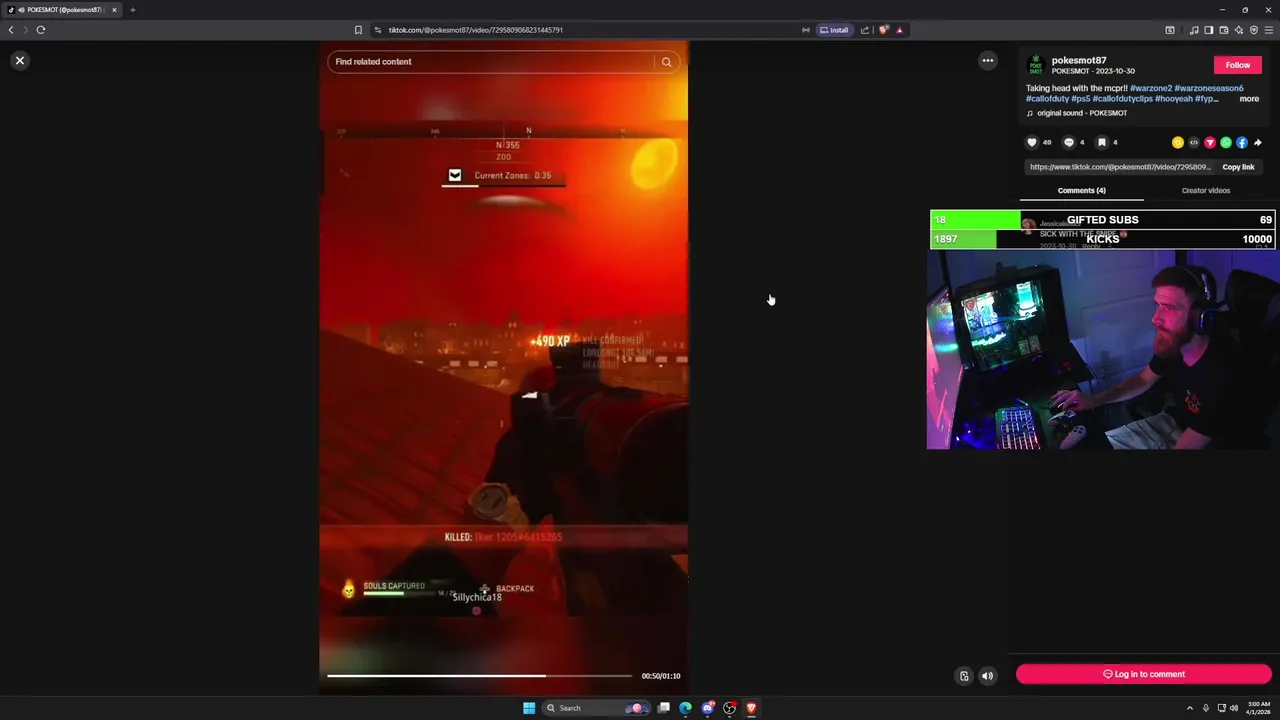Share via the red send-to-friends icon
Viewport: 1280px width, 720px height.
click(x=1210, y=143)
